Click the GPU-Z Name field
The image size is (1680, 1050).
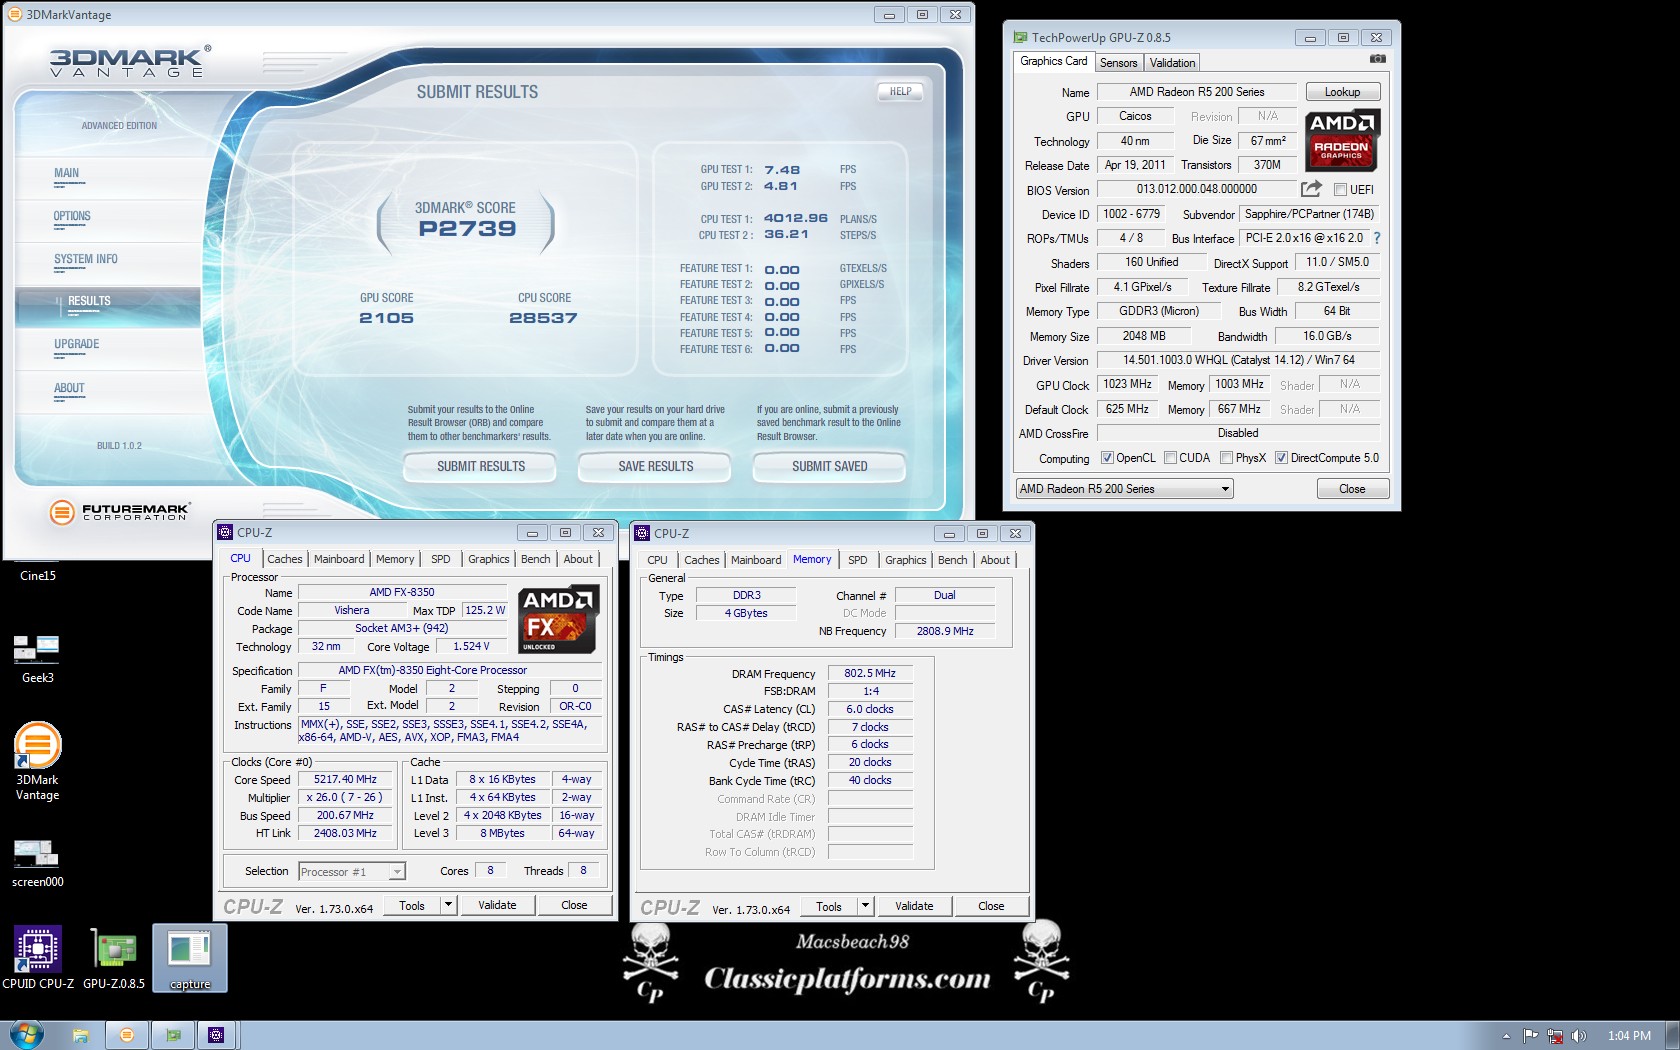click(x=1197, y=92)
